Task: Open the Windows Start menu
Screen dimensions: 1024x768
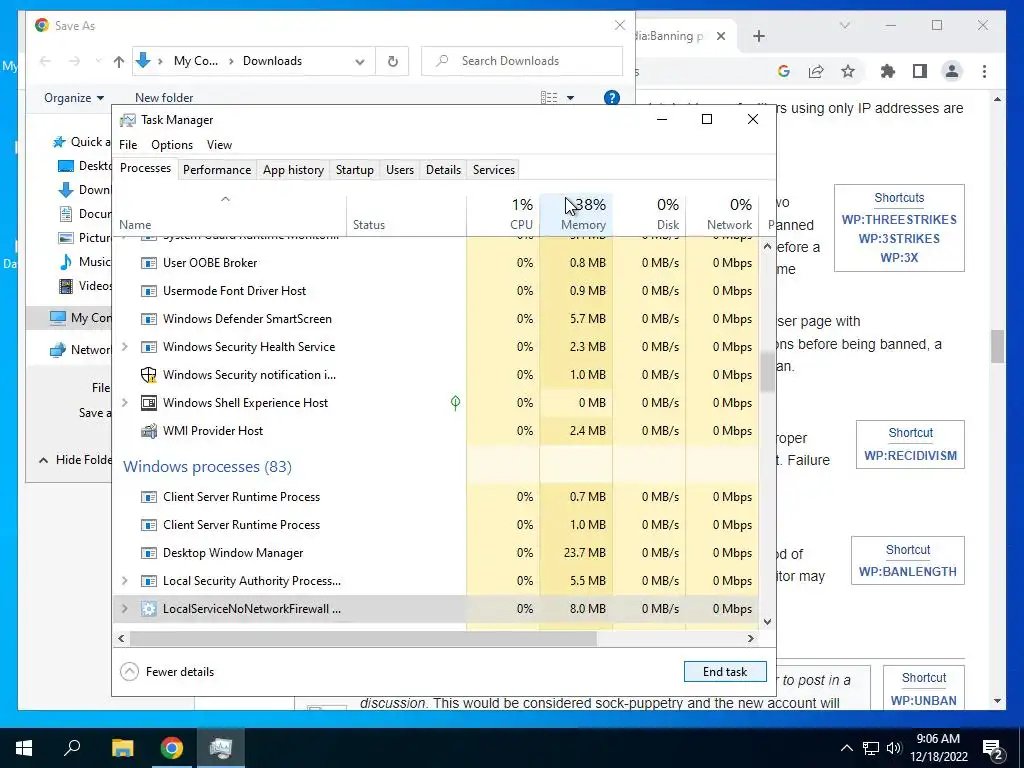Action: pyautogui.click(x=24, y=748)
